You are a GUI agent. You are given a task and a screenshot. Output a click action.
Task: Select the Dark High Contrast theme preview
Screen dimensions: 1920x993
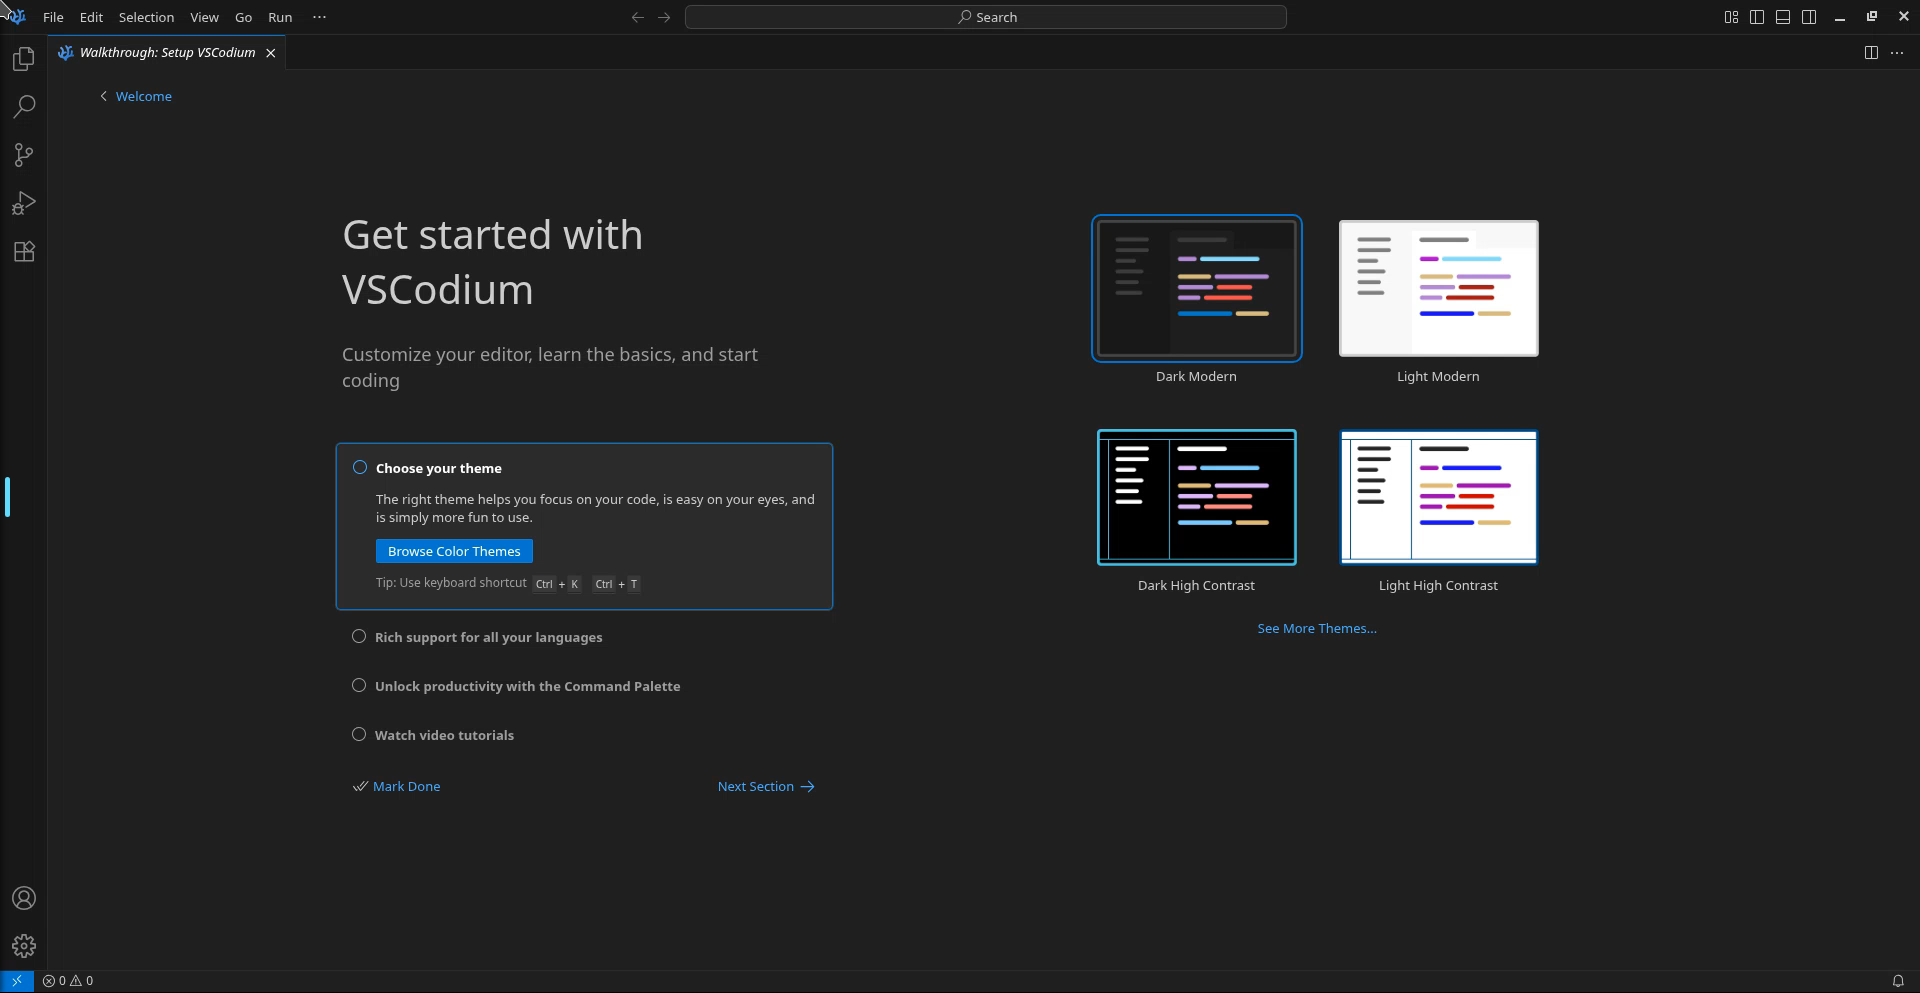[x=1196, y=497]
